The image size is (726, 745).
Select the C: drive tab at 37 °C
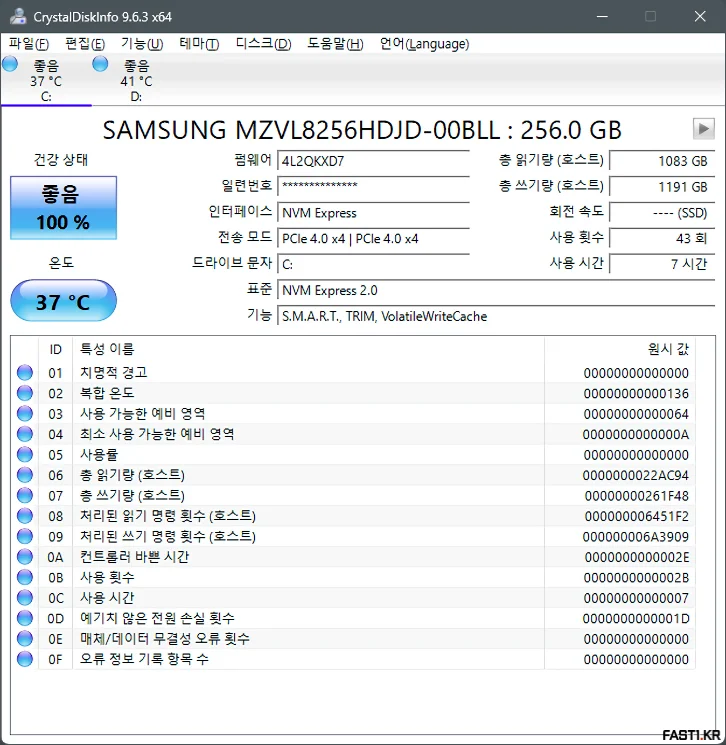[x=46, y=81]
